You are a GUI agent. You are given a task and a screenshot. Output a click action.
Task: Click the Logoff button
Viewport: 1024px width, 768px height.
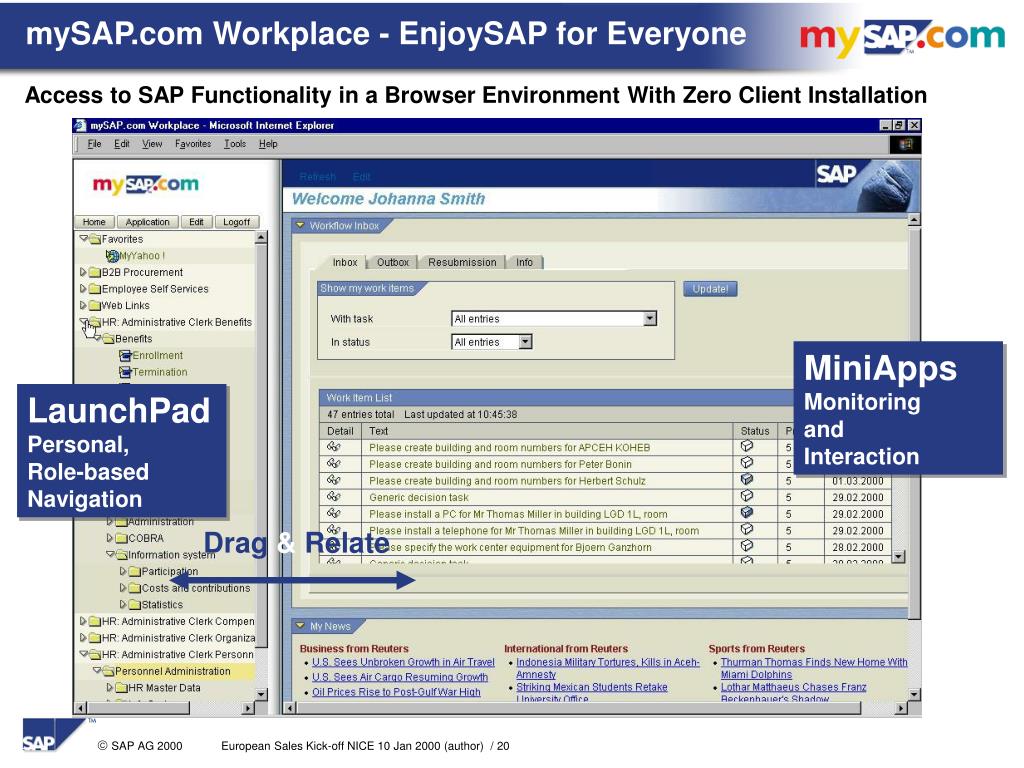click(236, 222)
